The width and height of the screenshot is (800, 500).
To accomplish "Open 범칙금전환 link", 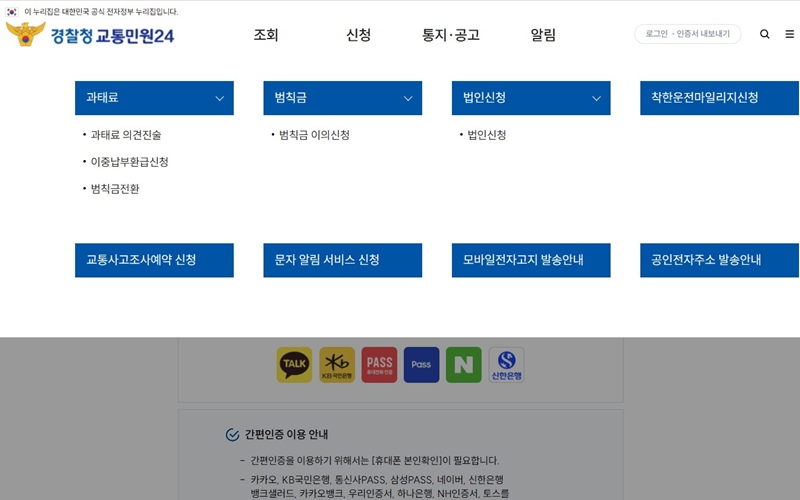I will (115, 189).
